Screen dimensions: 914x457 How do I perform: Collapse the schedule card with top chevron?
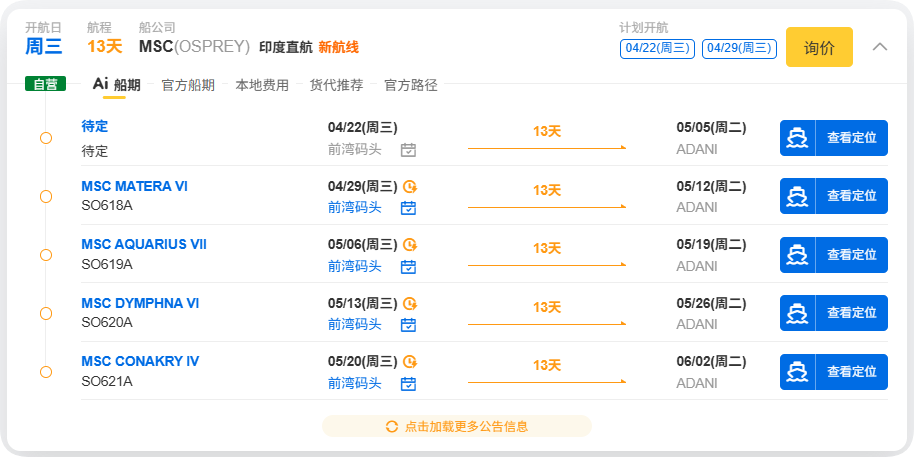(x=880, y=47)
